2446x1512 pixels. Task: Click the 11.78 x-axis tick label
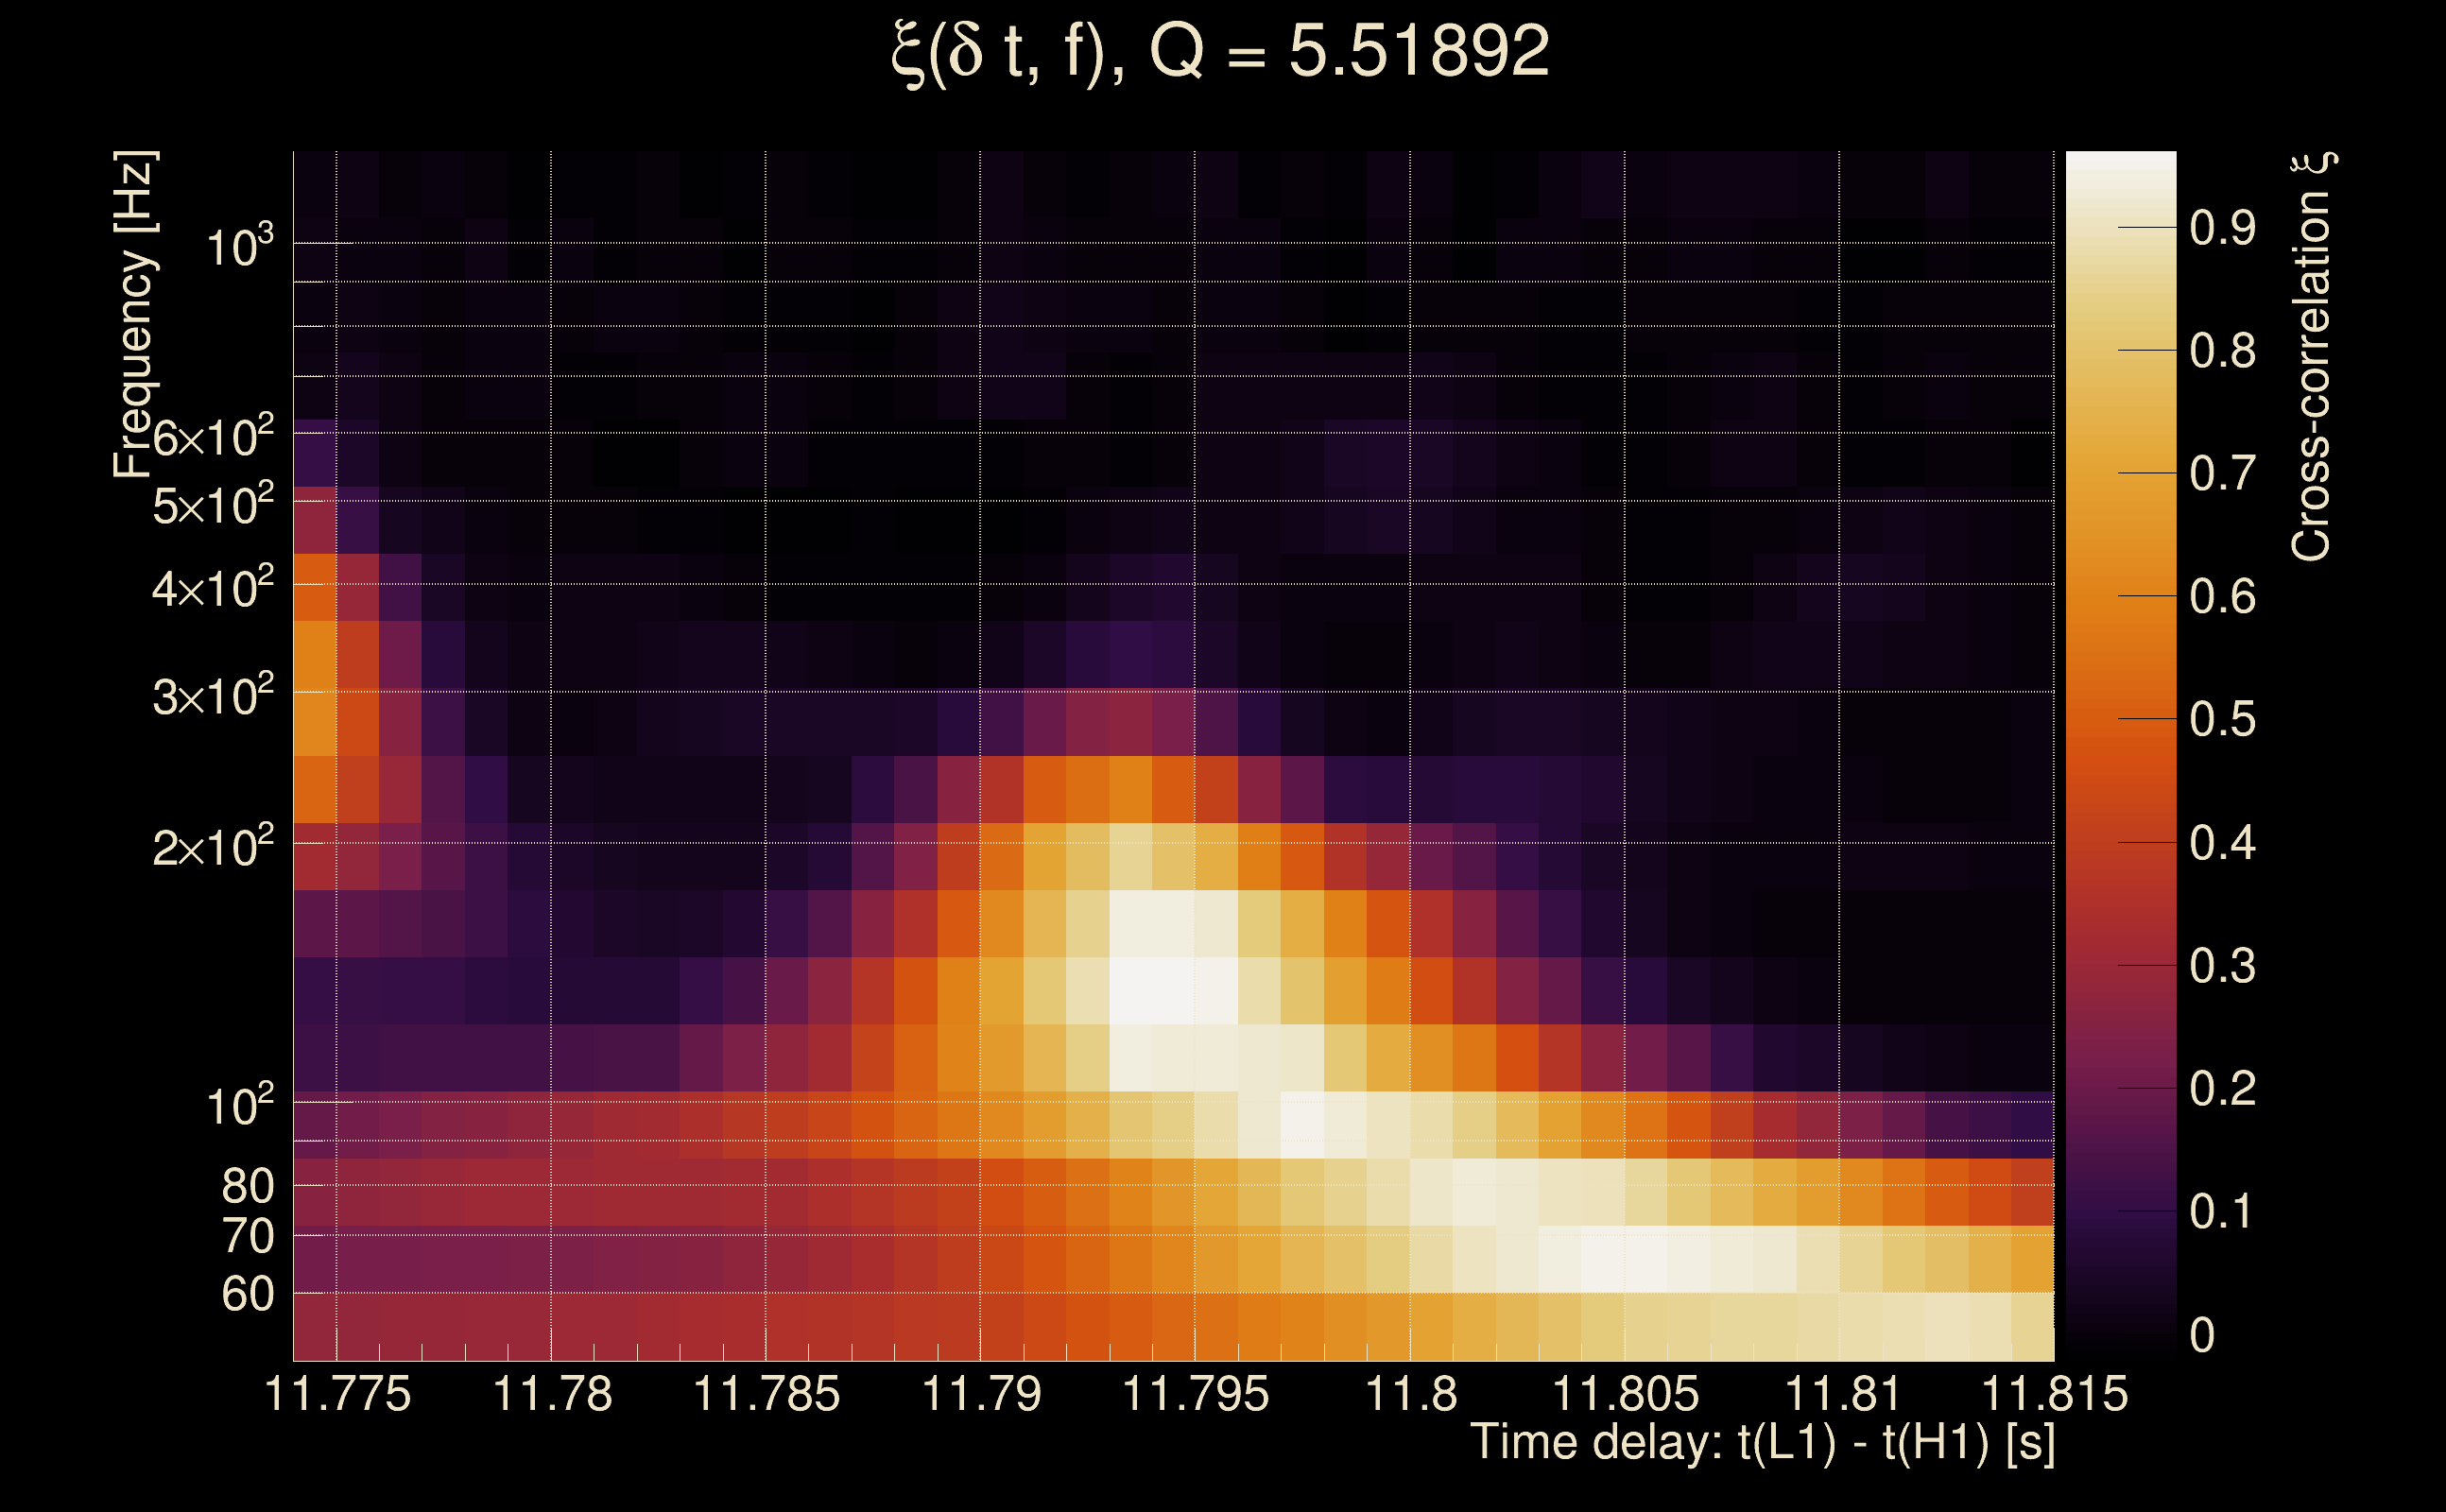coord(552,1394)
